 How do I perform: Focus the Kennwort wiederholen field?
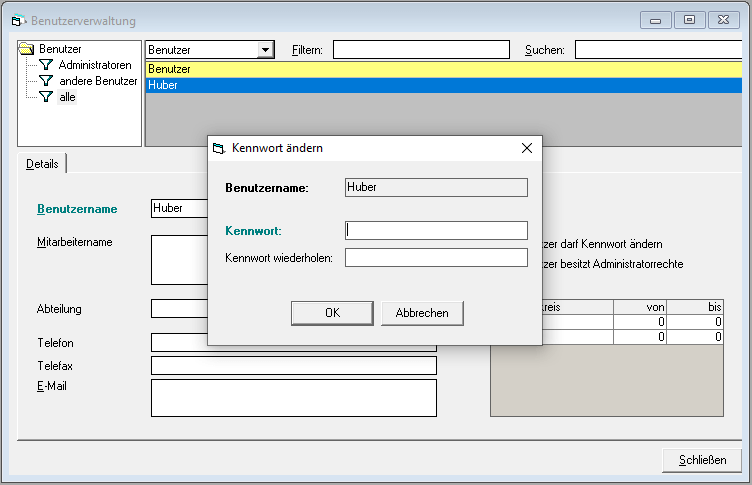(x=436, y=258)
